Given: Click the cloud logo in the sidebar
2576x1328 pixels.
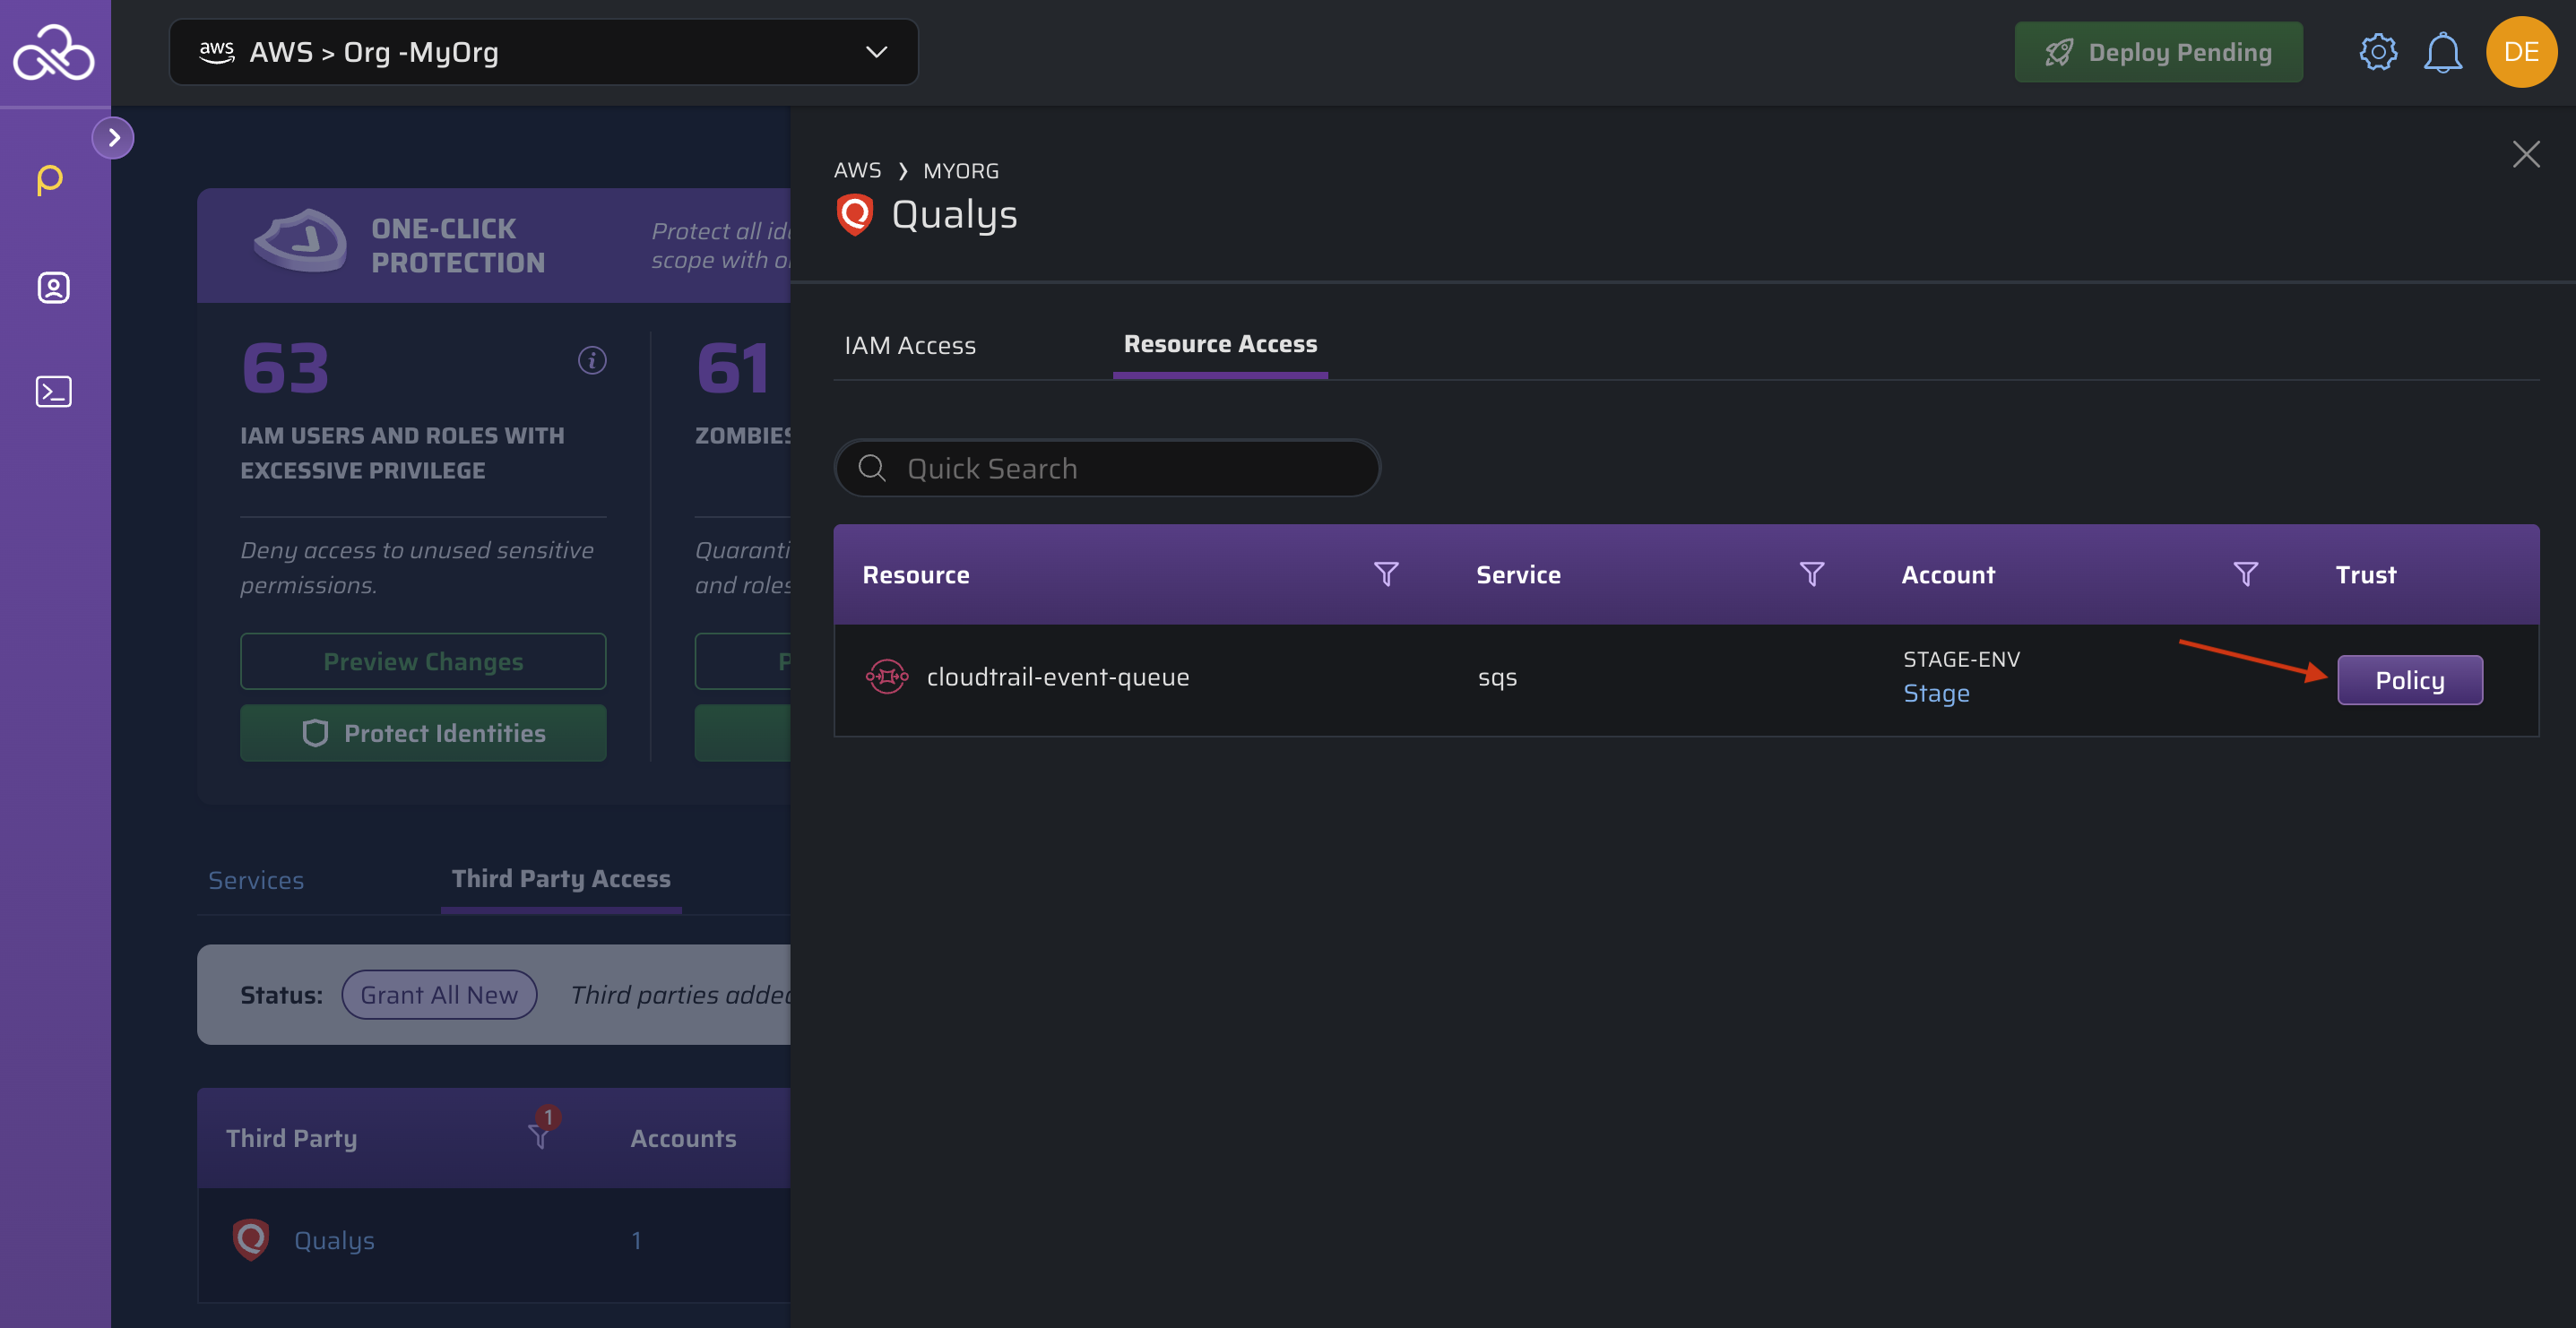Looking at the screenshot, I should tap(54, 52).
